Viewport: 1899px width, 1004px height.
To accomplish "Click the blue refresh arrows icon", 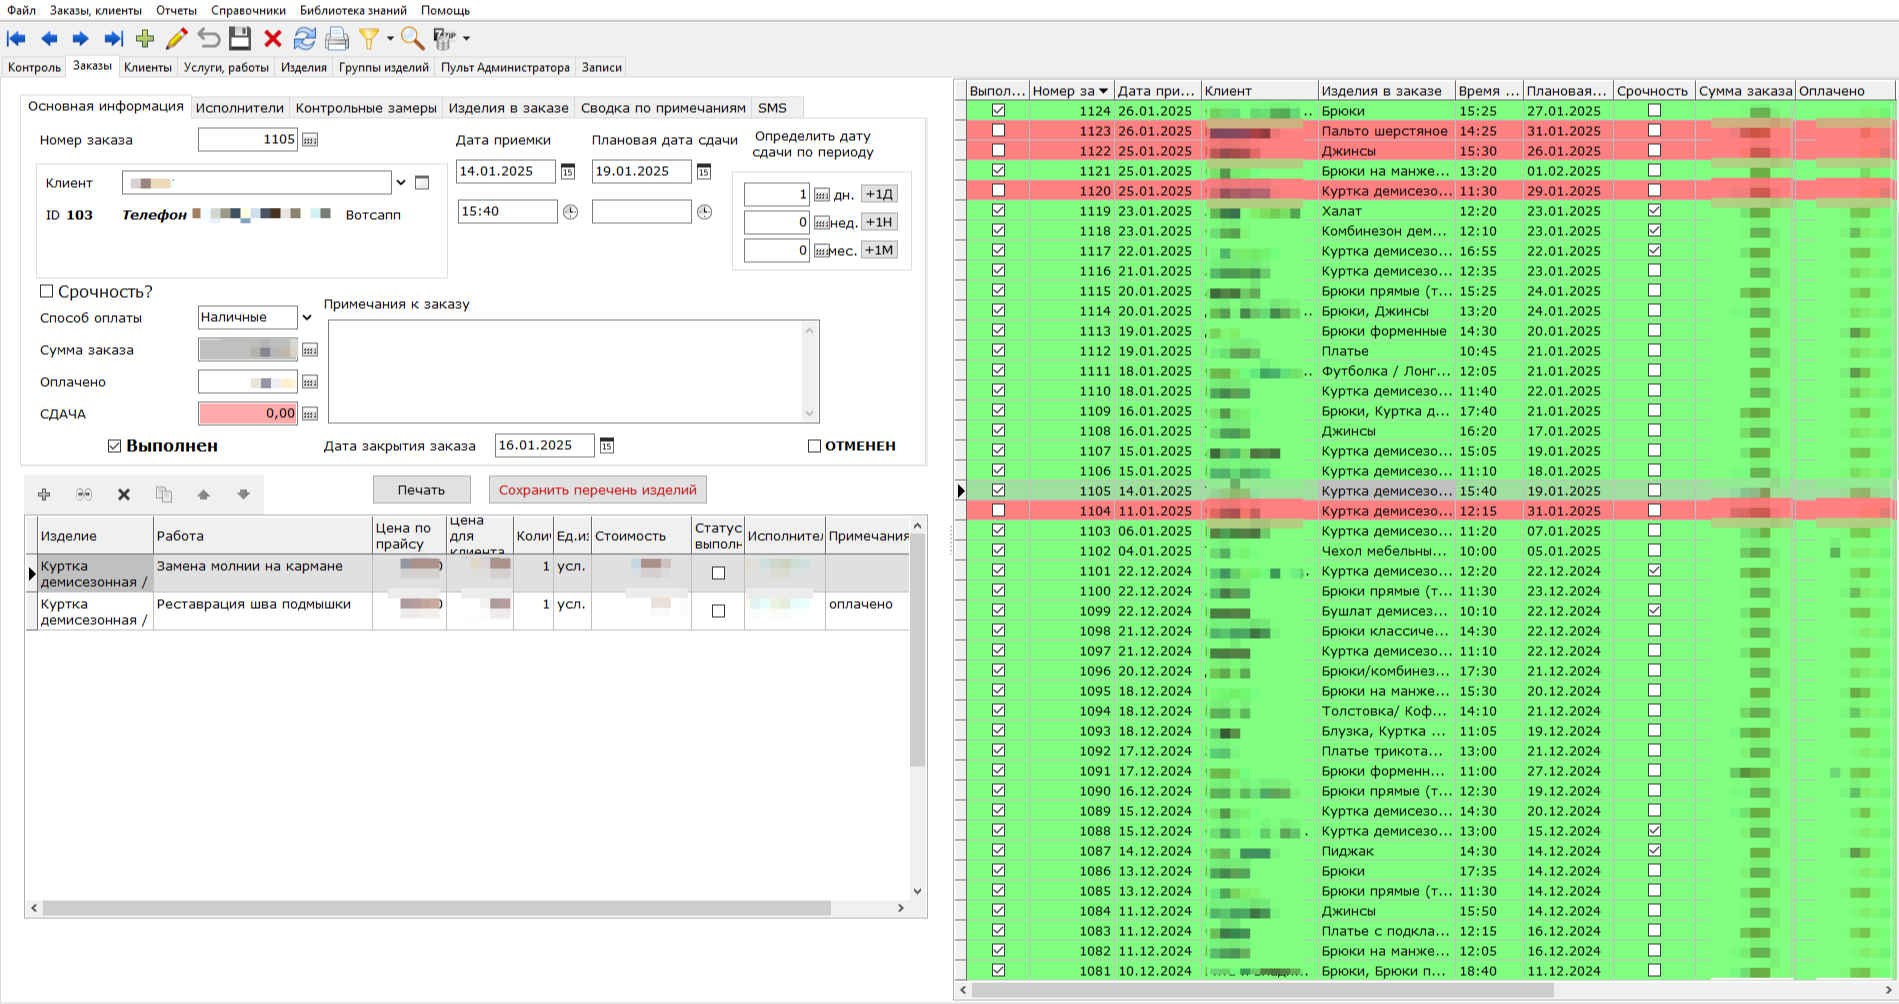I will pos(304,39).
